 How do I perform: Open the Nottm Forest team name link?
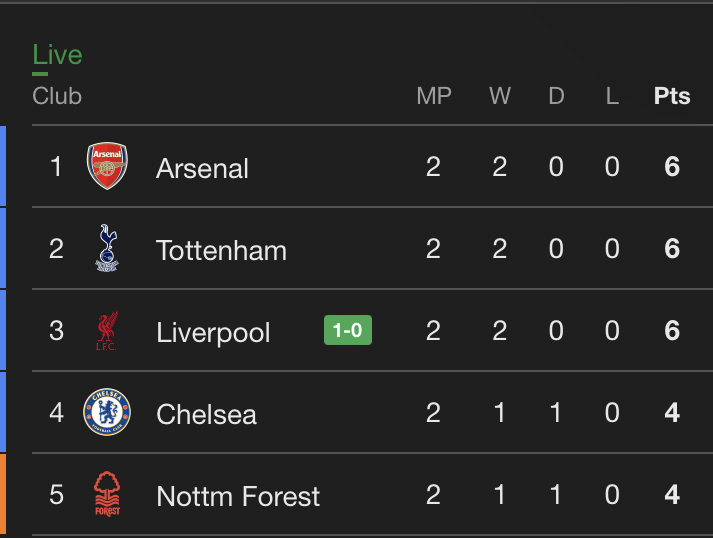click(x=238, y=496)
